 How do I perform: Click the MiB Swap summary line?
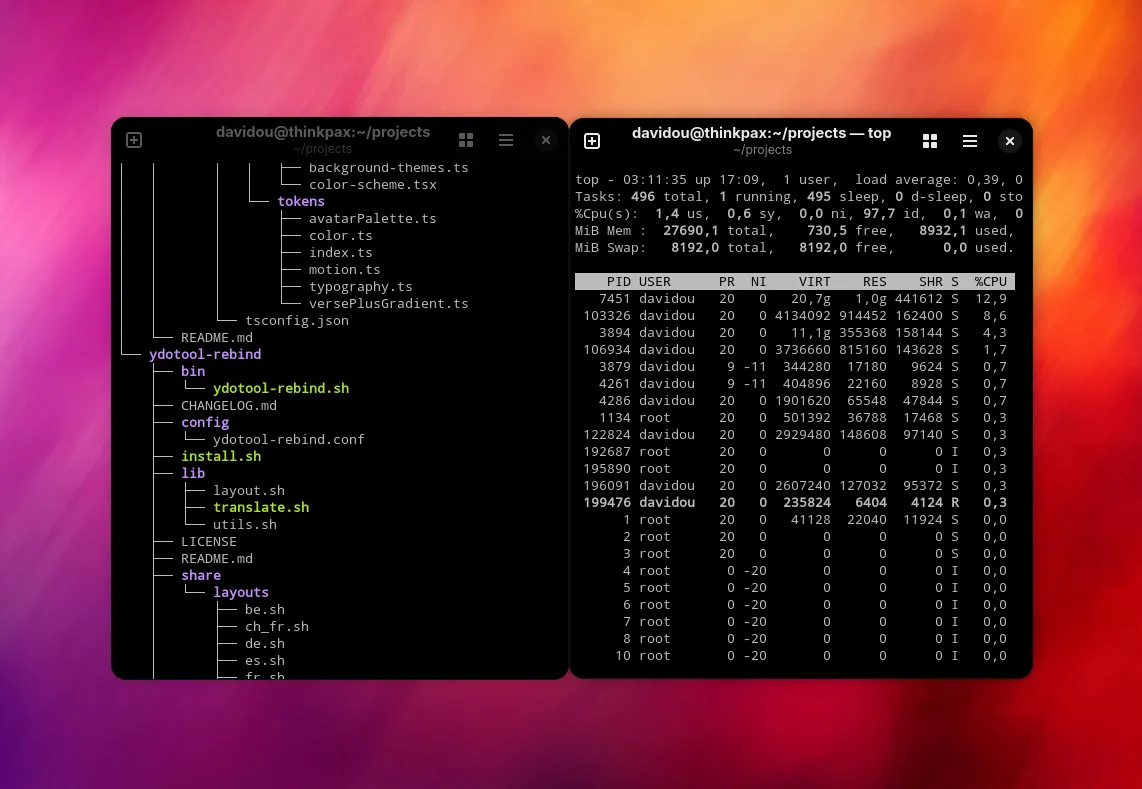click(795, 248)
